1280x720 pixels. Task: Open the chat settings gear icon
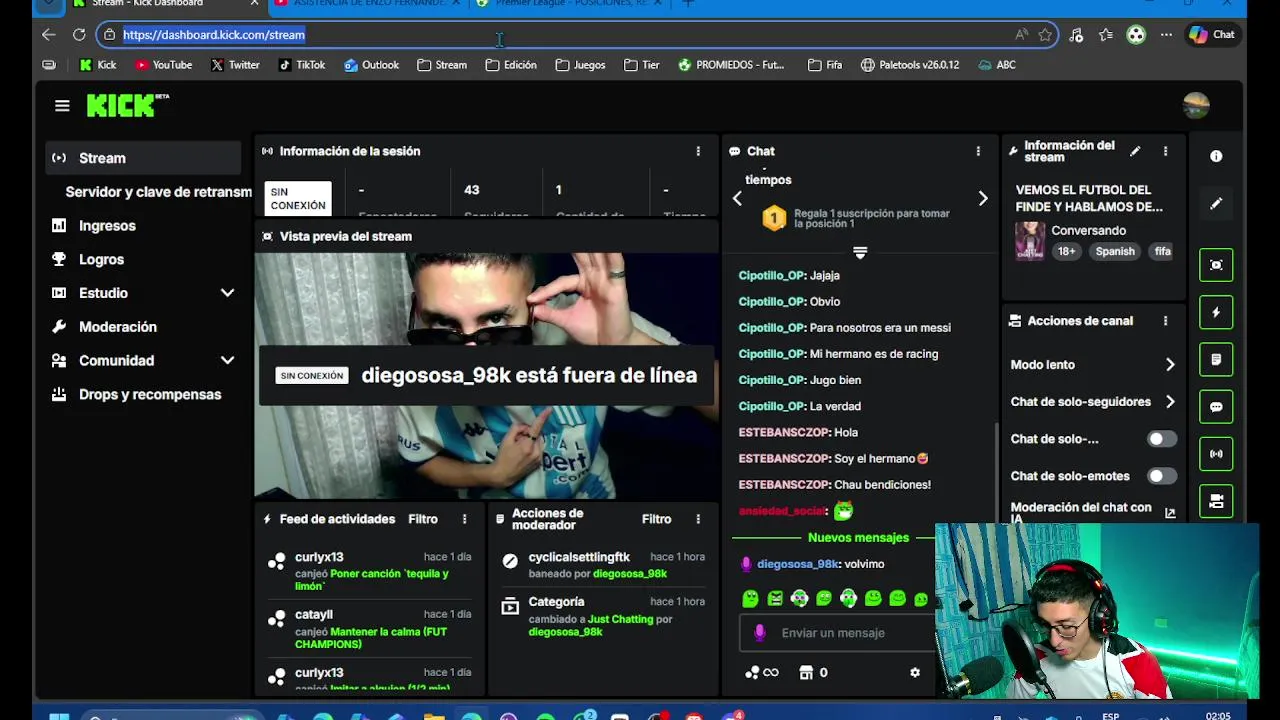(914, 673)
